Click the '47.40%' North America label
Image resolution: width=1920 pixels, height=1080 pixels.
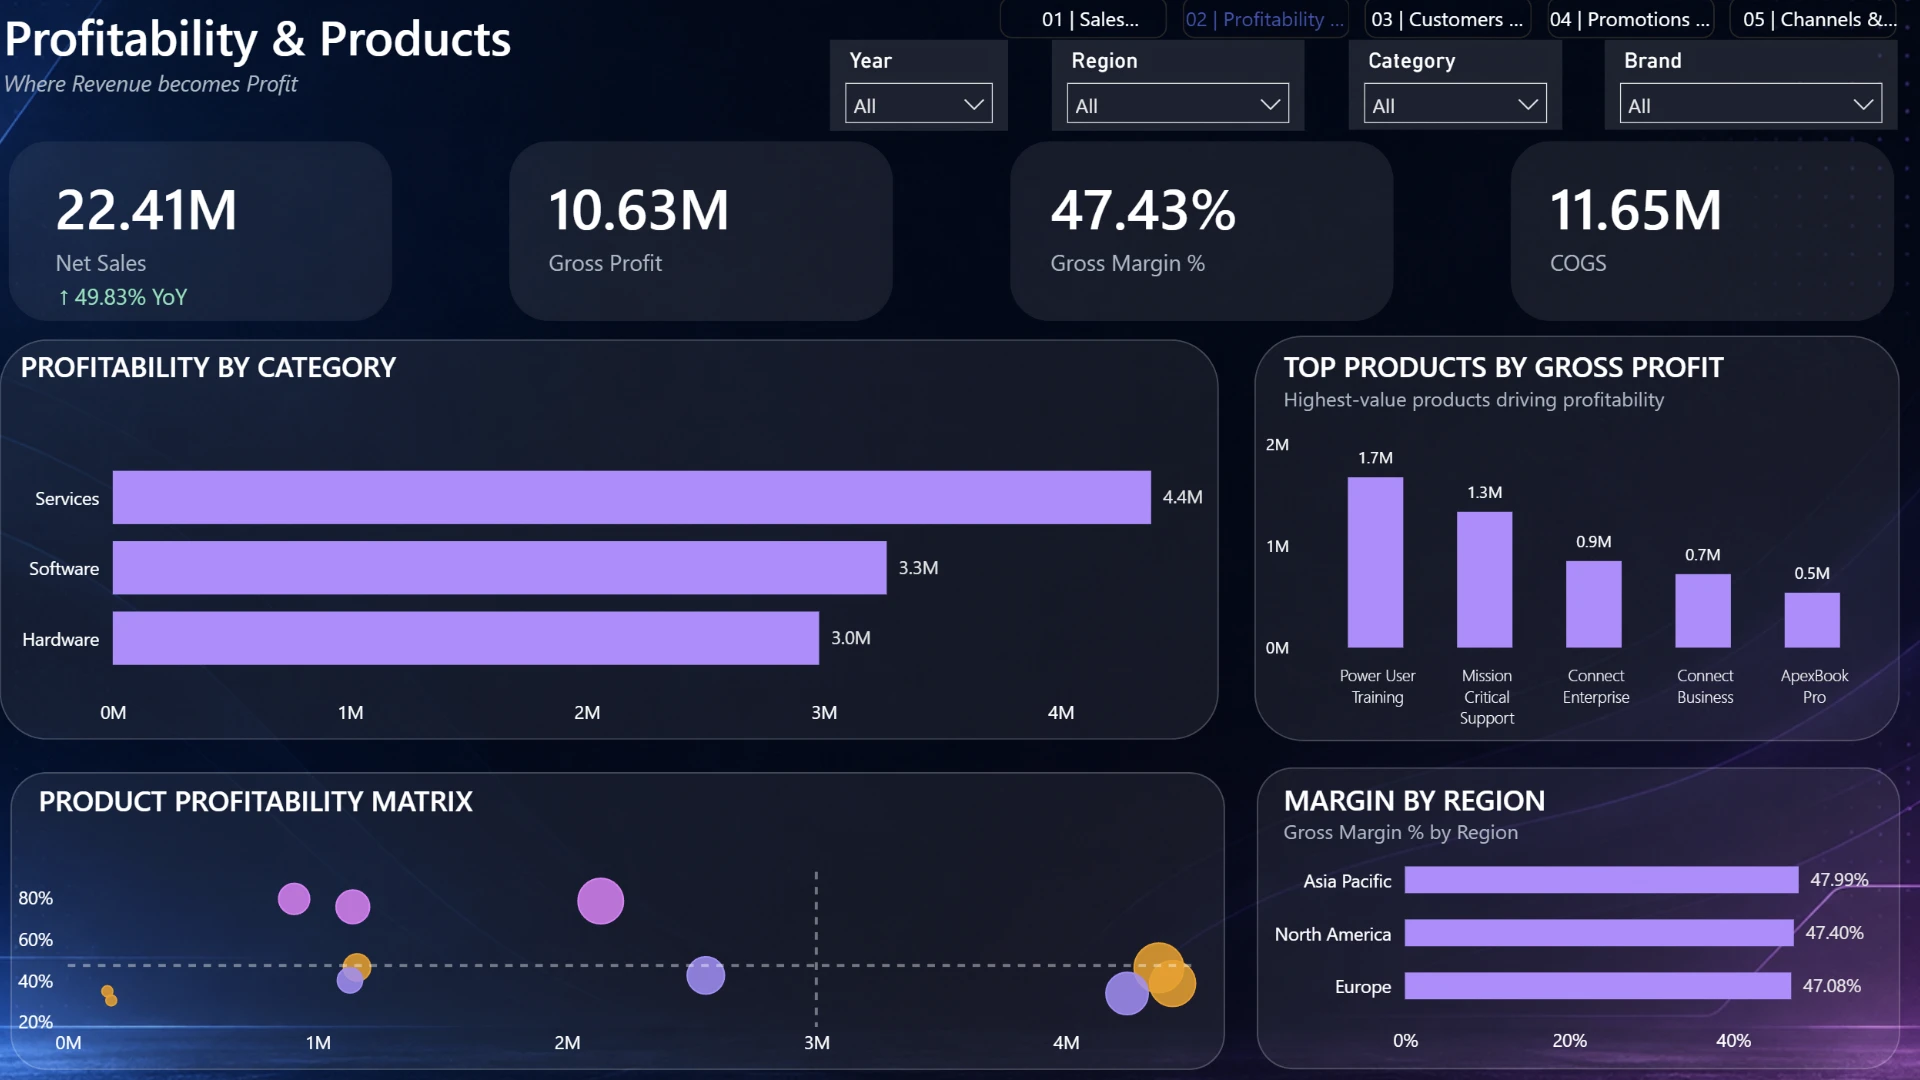pyautogui.click(x=1835, y=933)
